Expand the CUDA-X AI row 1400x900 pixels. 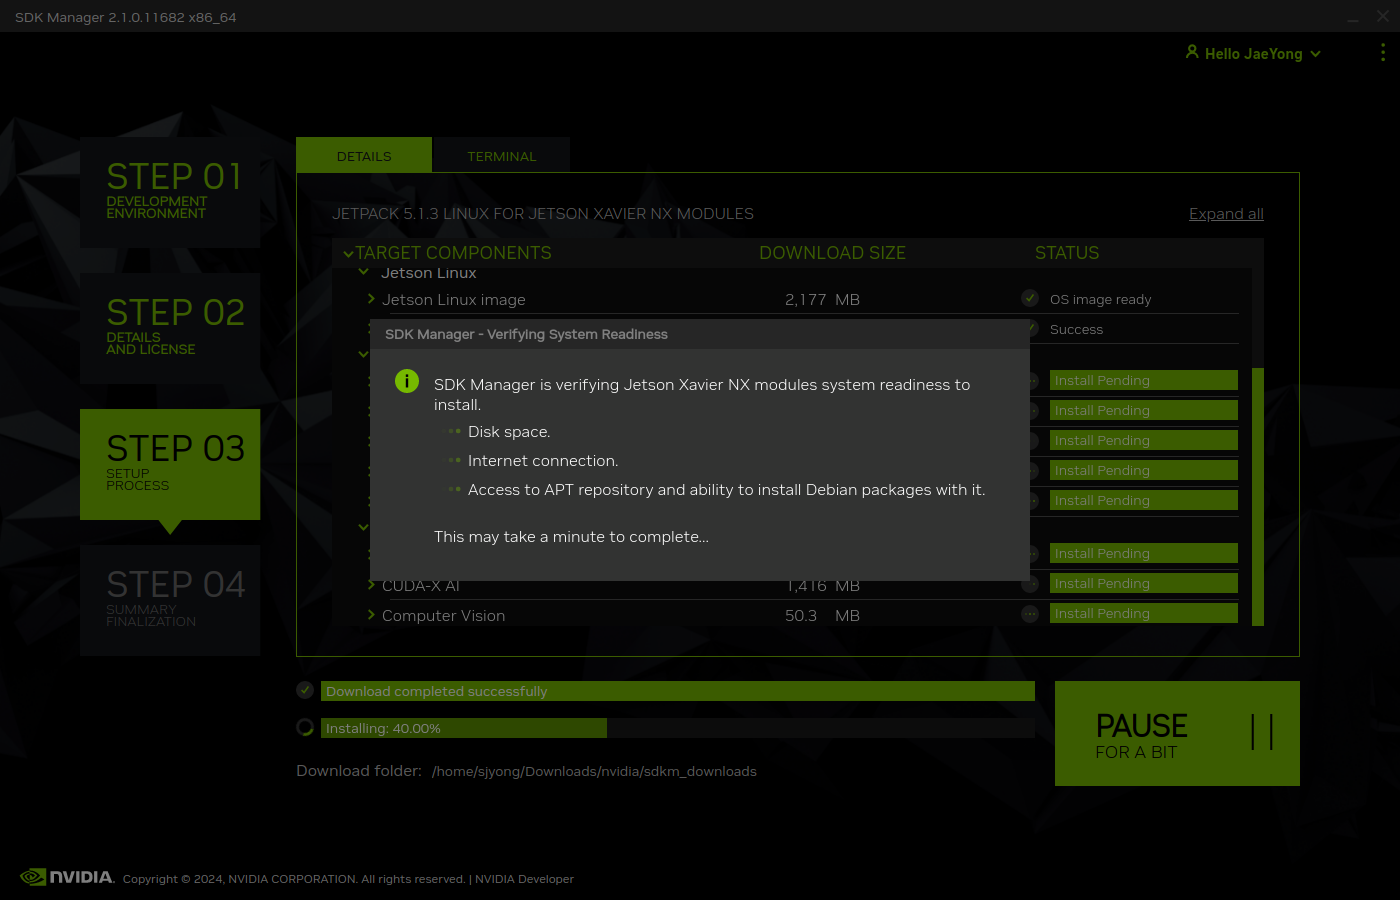pos(371,585)
